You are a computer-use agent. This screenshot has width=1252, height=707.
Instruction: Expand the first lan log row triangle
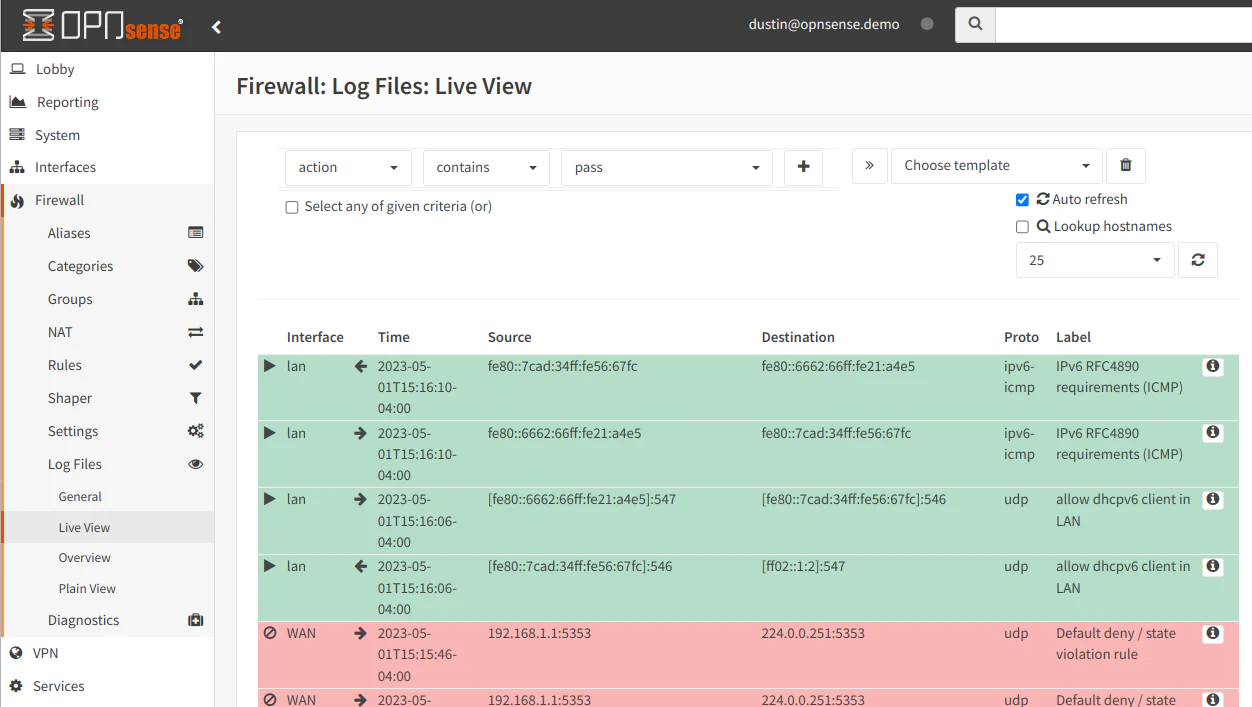(x=269, y=367)
